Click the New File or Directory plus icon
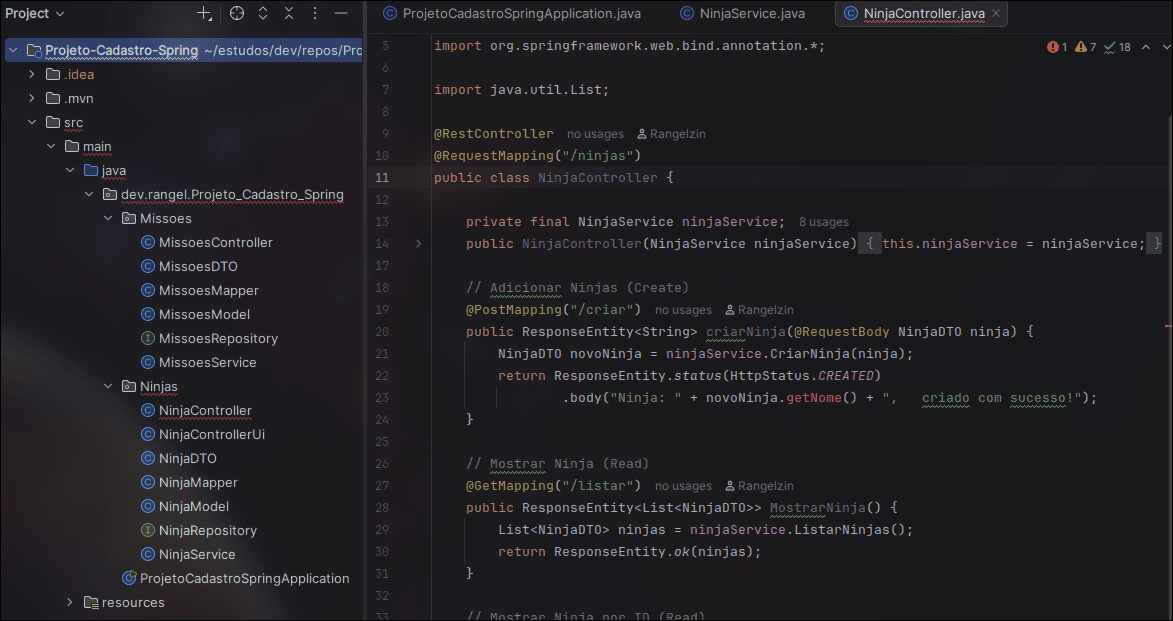Image resolution: width=1173 pixels, height=621 pixels. click(x=204, y=13)
